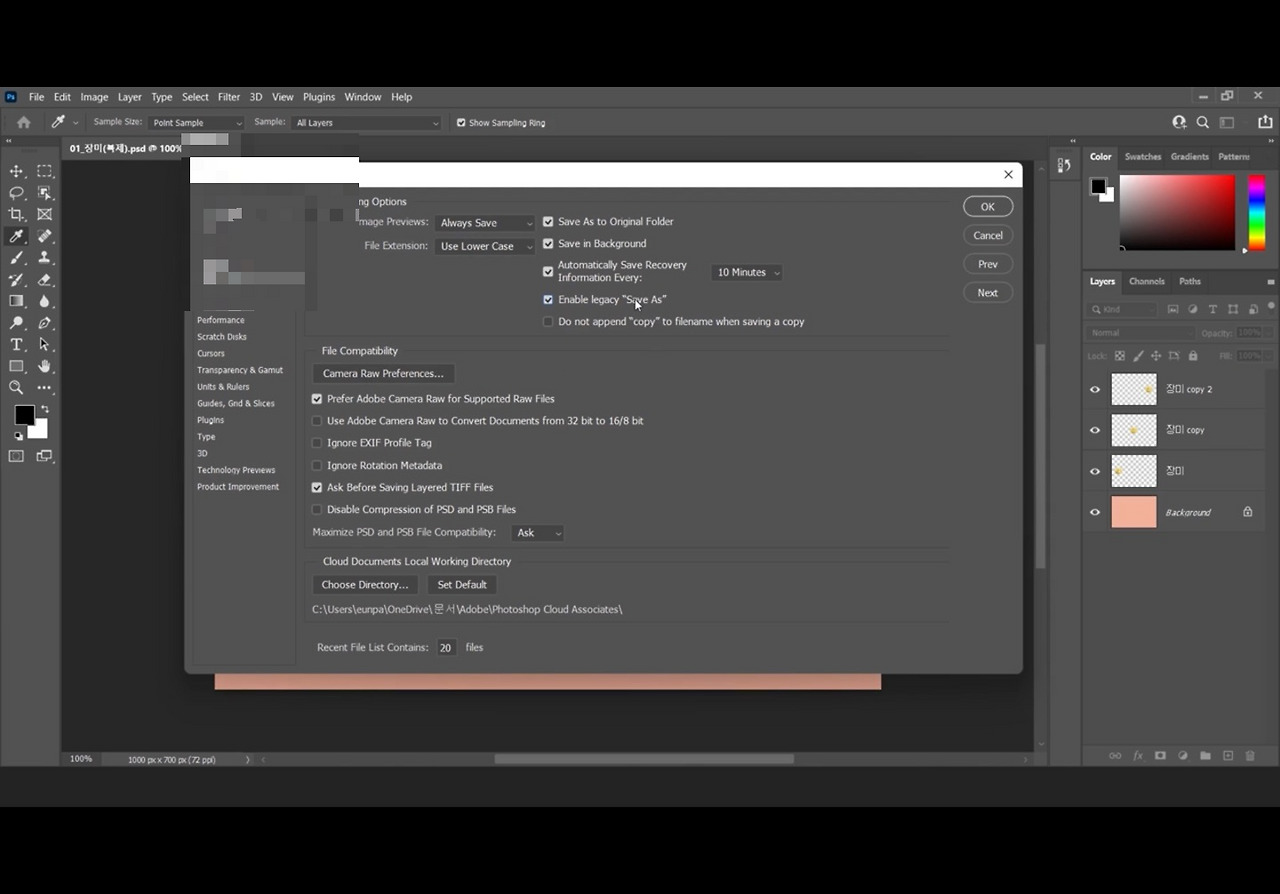1280x894 pixels.
Task: Select the Path Selection arrow tool
Action: 45,345
